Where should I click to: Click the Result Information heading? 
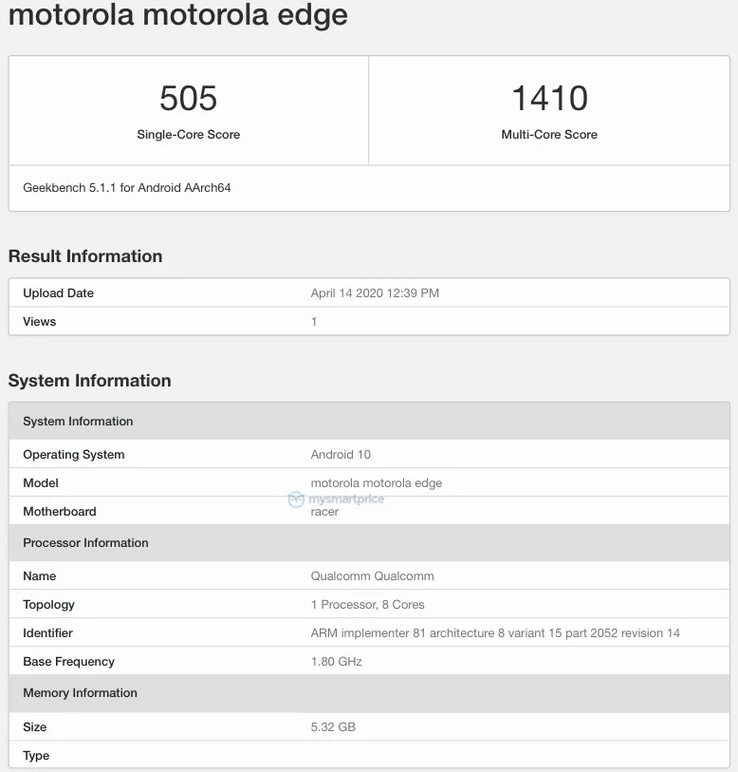click(85, 256)
